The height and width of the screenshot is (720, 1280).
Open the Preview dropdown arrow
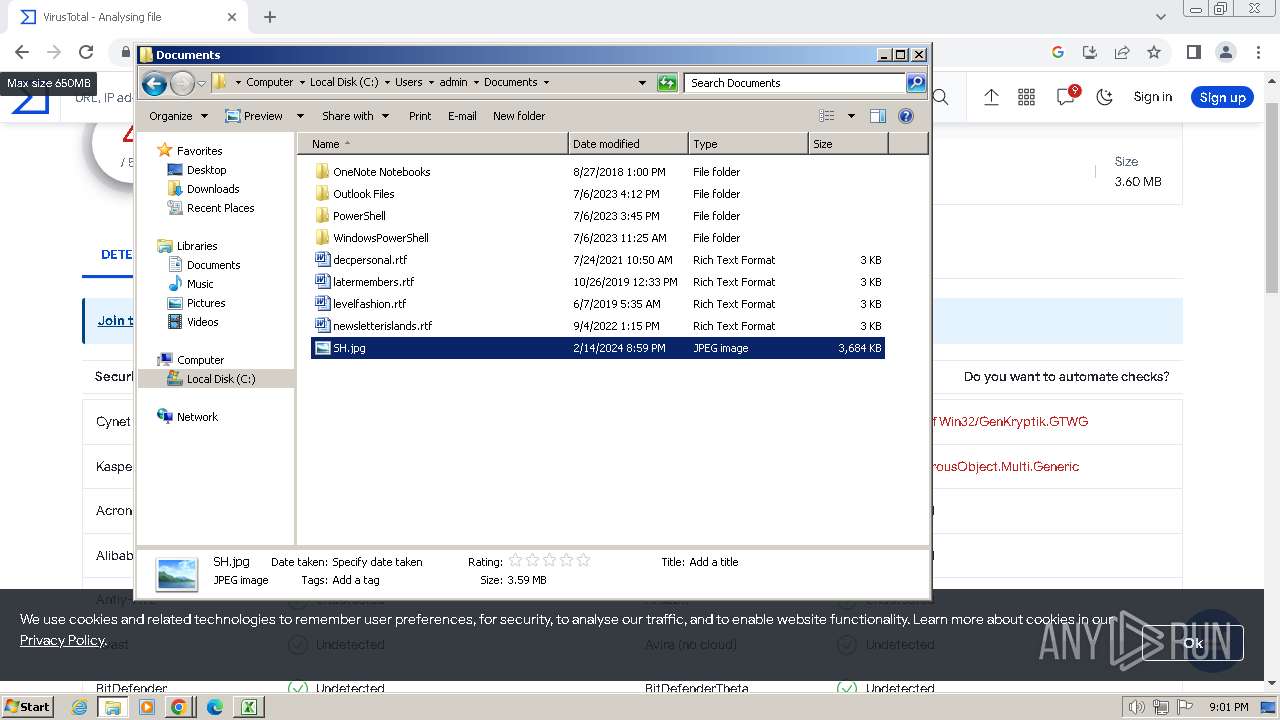300,116
